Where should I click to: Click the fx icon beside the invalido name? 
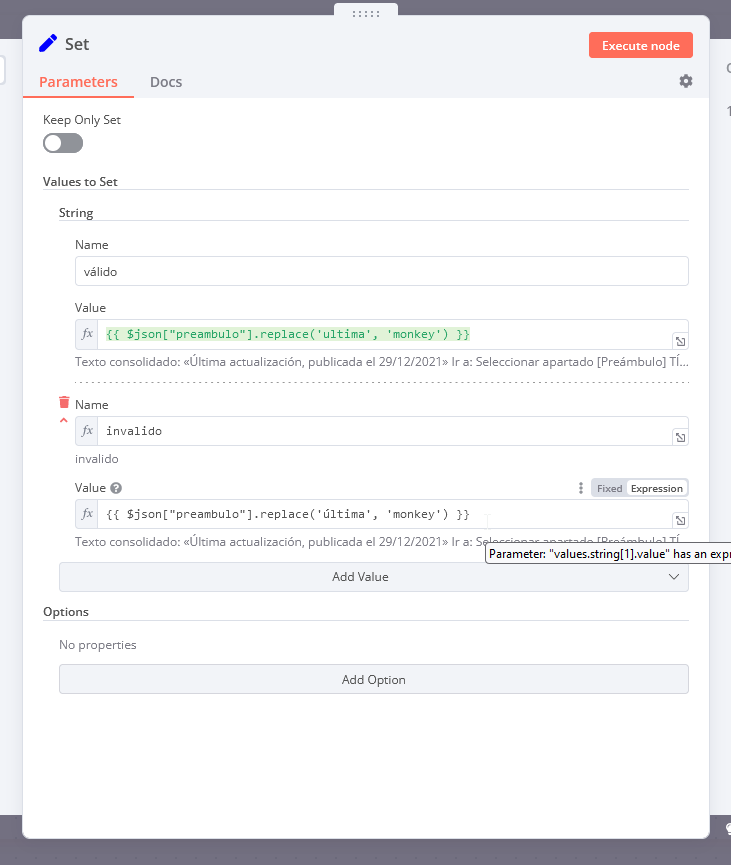87,430
